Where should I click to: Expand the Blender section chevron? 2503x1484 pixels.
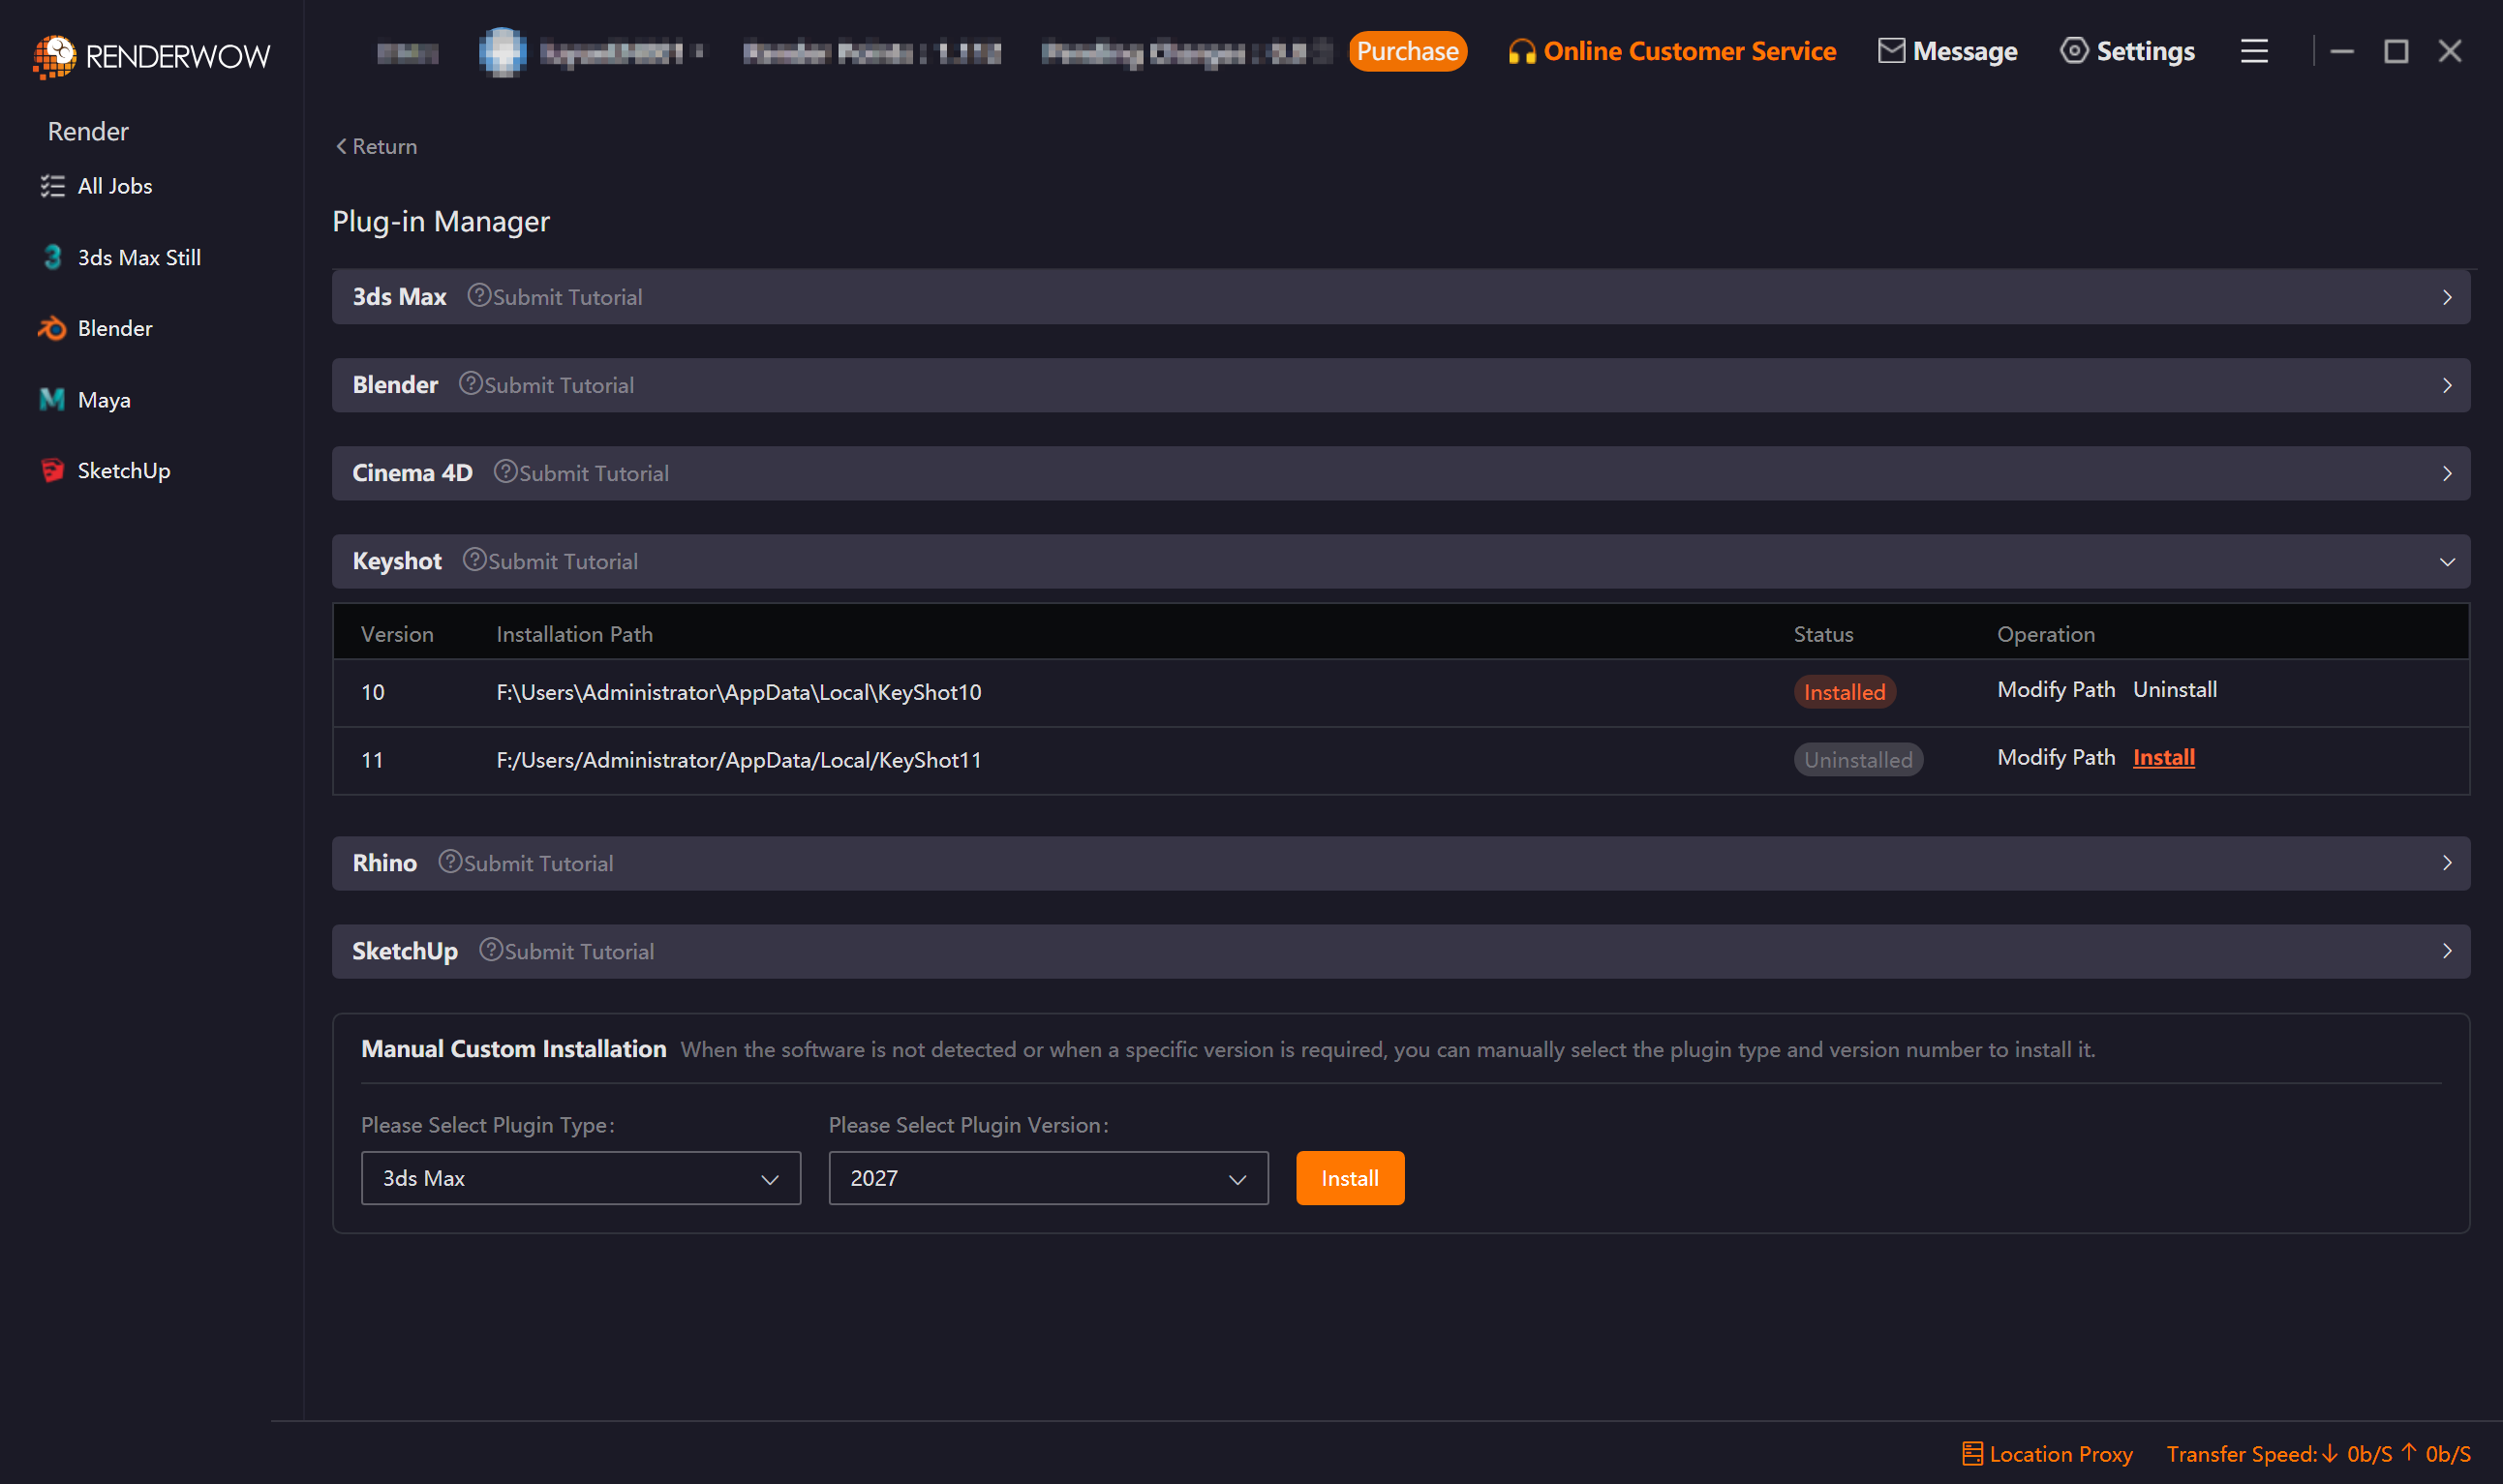pyautogui.click(x=2447, y=385)
